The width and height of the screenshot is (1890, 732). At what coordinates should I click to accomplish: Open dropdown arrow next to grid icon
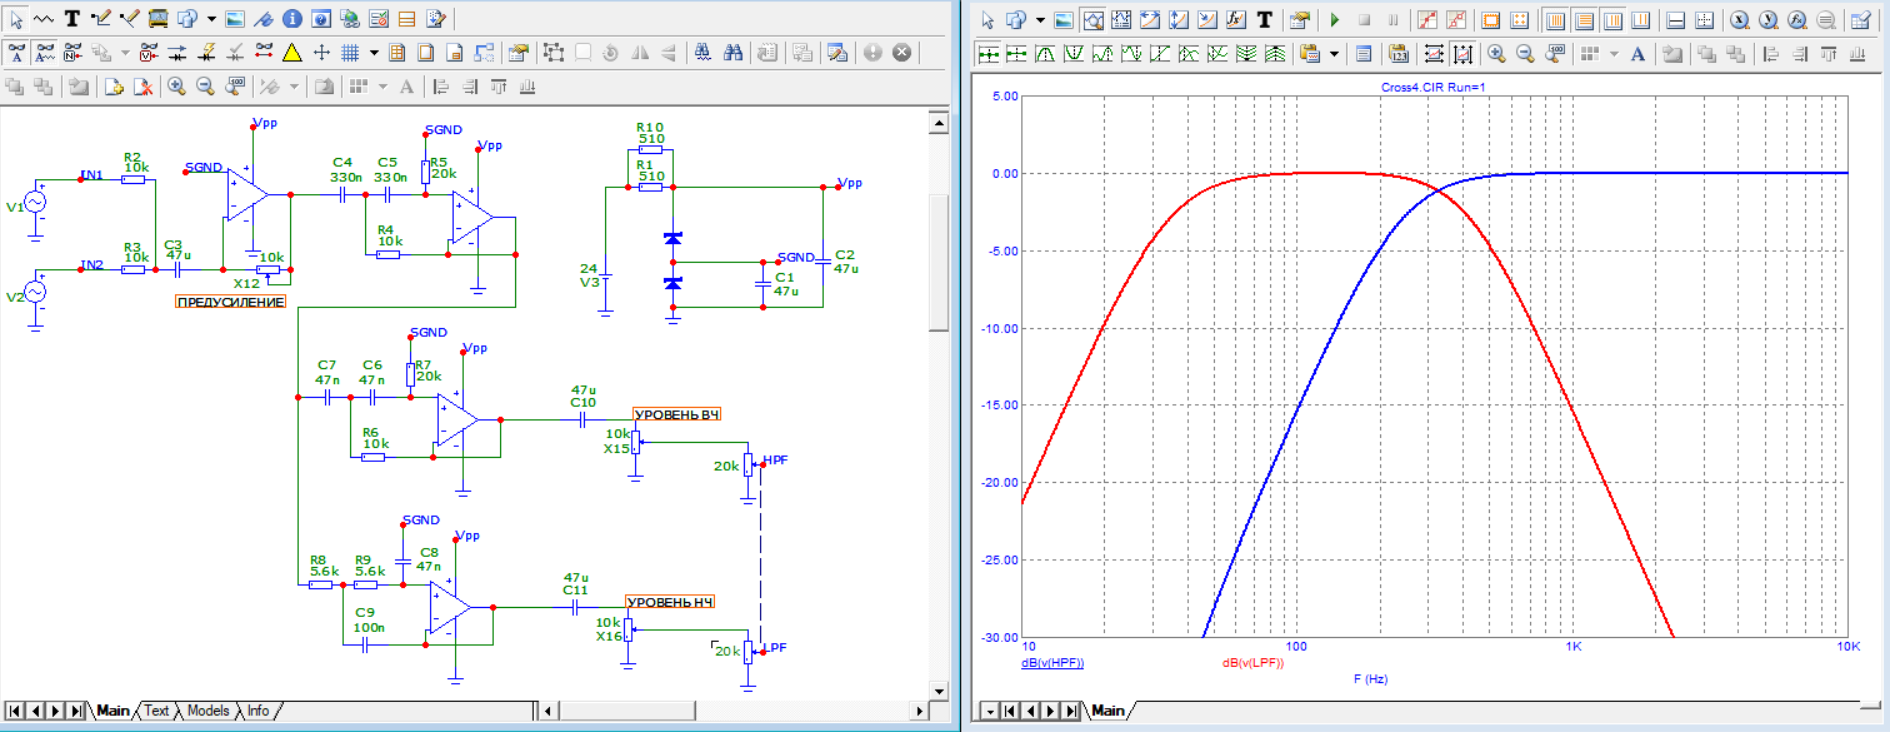373,52
